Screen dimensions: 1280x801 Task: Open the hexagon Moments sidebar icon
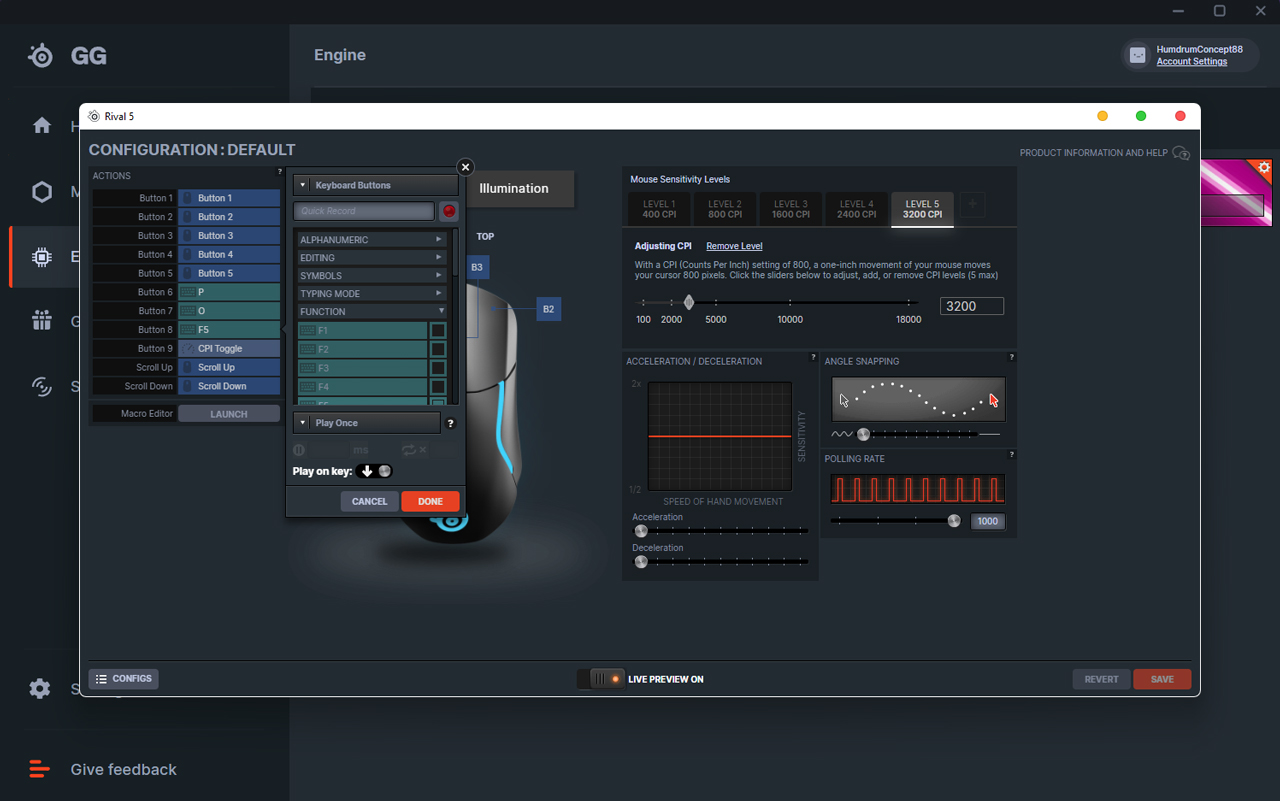point(42,192)
